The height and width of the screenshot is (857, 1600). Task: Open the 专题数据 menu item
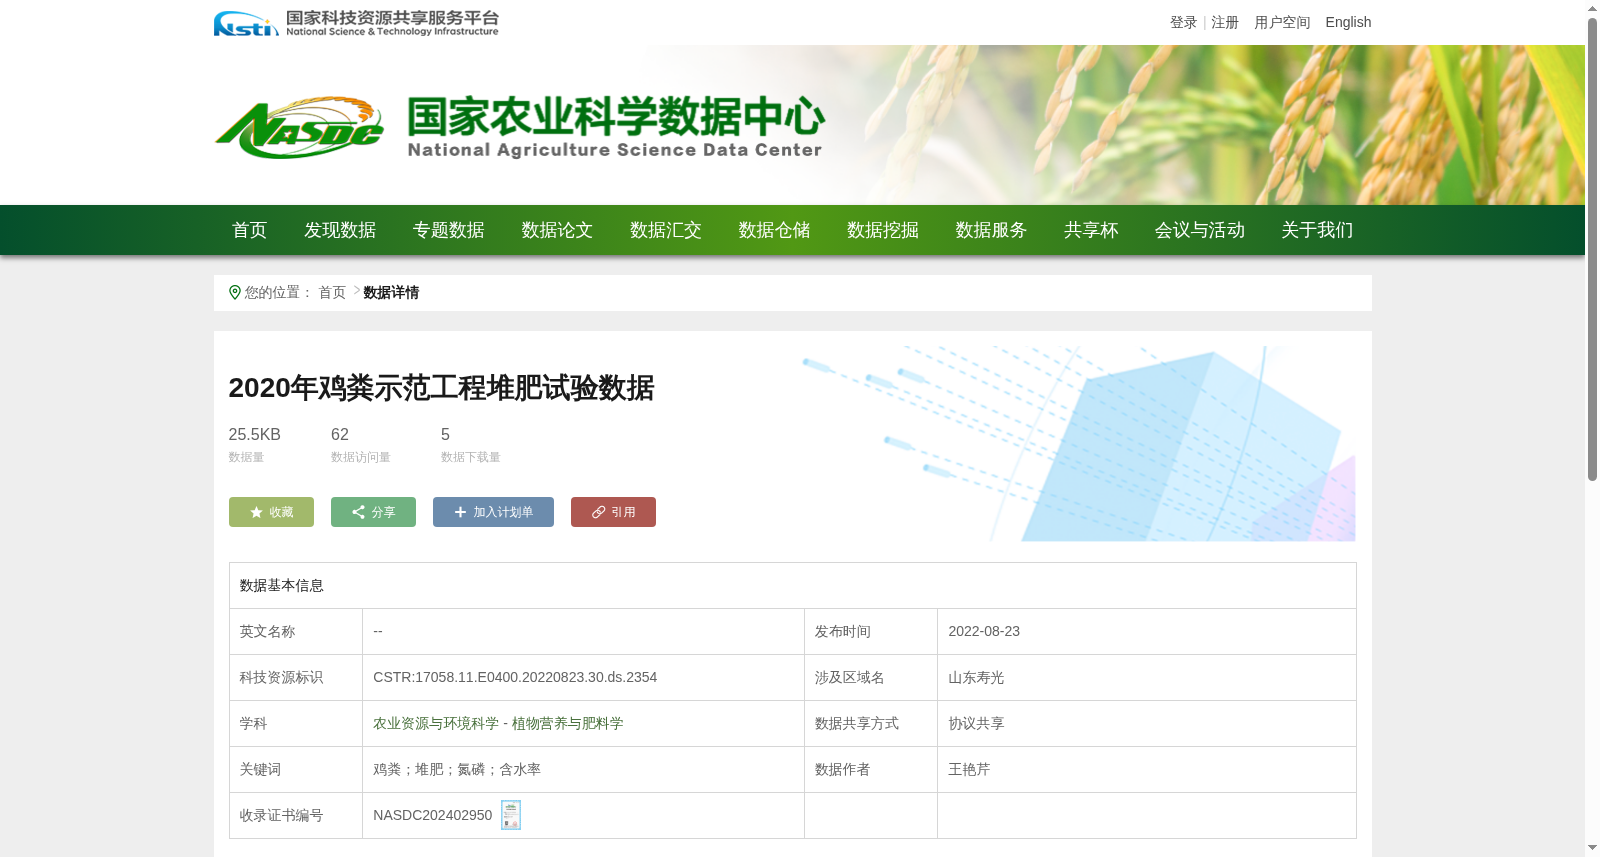click(x=449, y=230)
